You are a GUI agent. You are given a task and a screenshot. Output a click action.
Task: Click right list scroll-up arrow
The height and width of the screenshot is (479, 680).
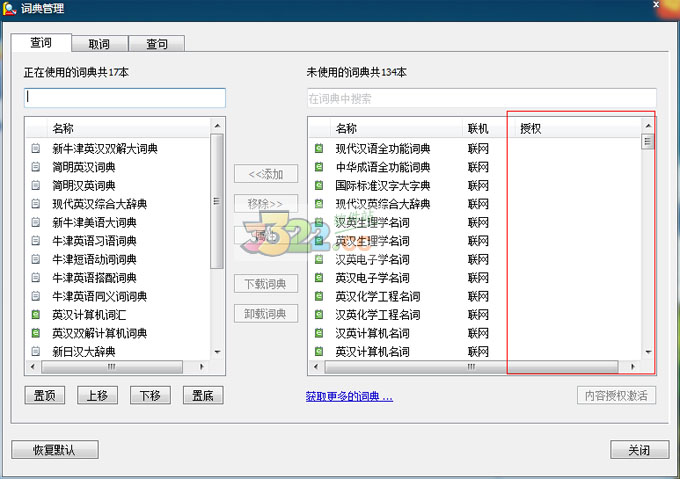tap(648, 126)
